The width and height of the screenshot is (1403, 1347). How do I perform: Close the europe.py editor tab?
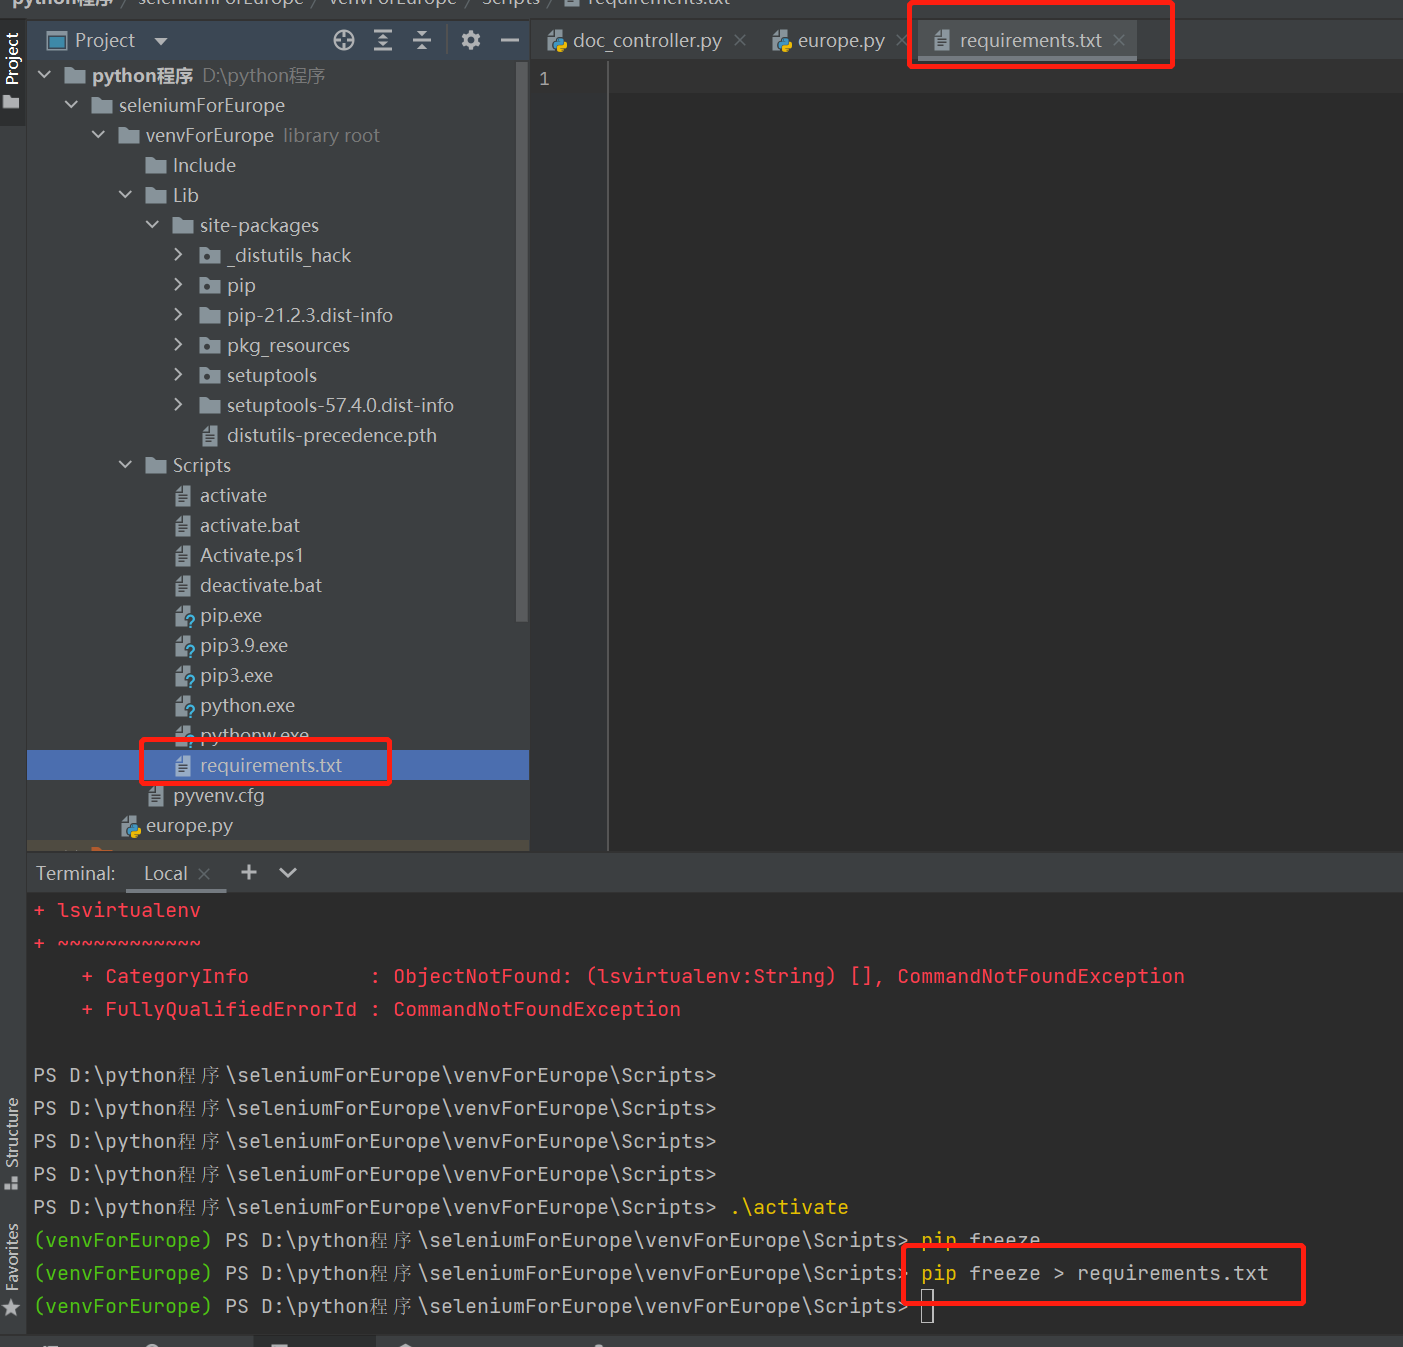click(902, 40)
